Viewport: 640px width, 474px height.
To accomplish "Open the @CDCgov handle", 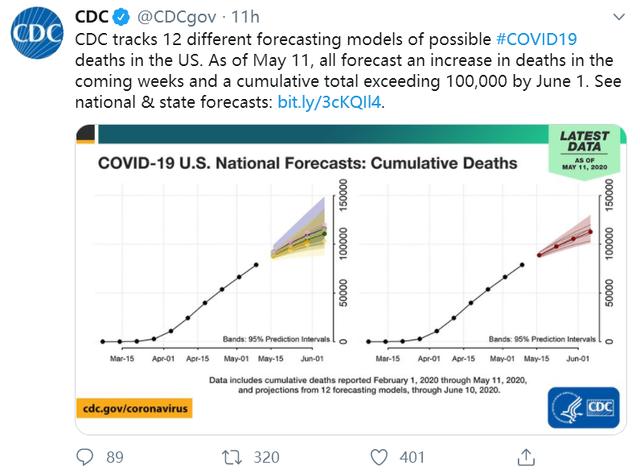I will pyautogui.click(x=174, y=18).
